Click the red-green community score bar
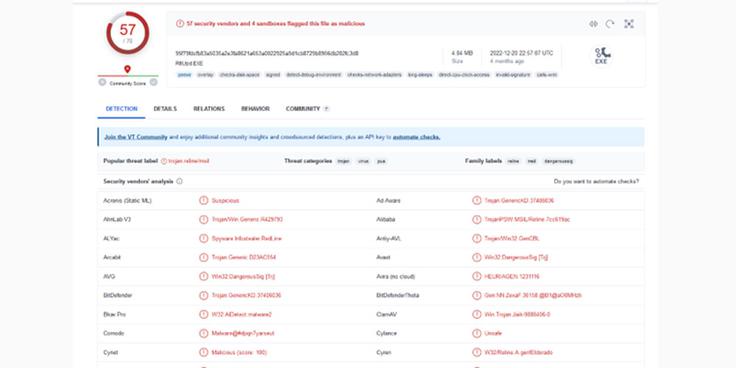 pyautogui.click(x=128, y=76)
